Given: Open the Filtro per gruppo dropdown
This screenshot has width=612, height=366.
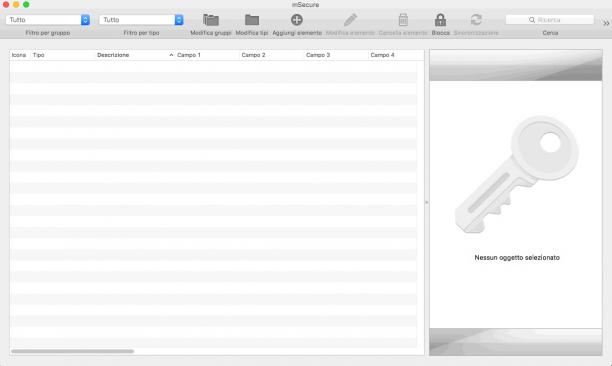Looking at the screenshot, I should (x=48, y=20).
